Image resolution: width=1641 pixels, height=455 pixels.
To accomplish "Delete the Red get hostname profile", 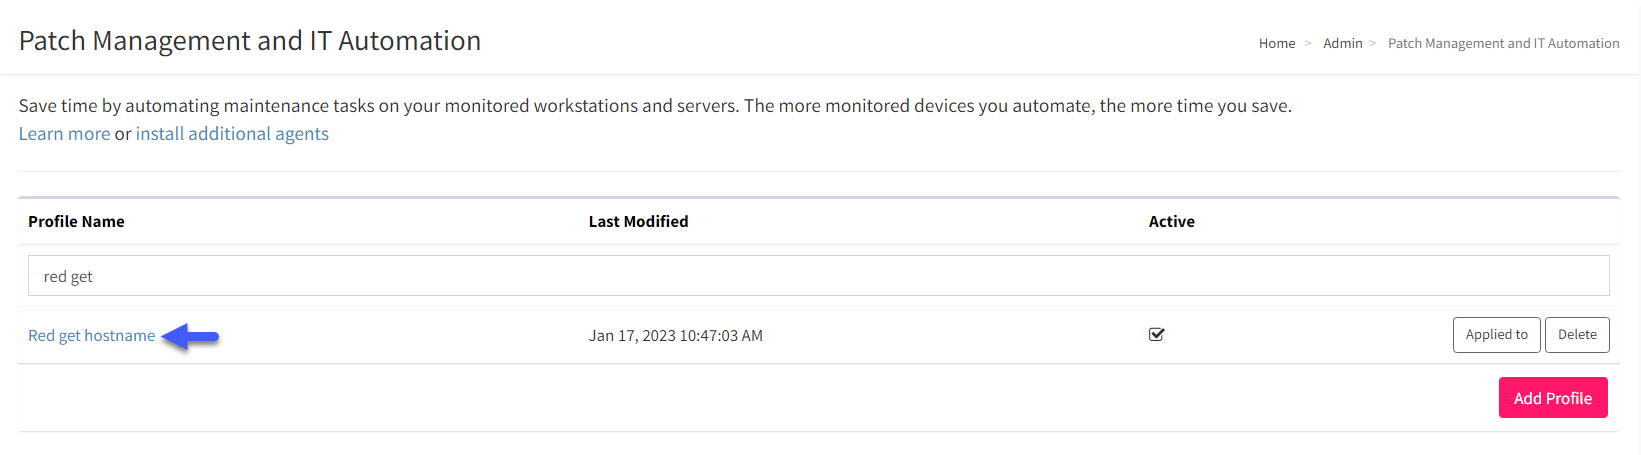I will click(1576, 334).
